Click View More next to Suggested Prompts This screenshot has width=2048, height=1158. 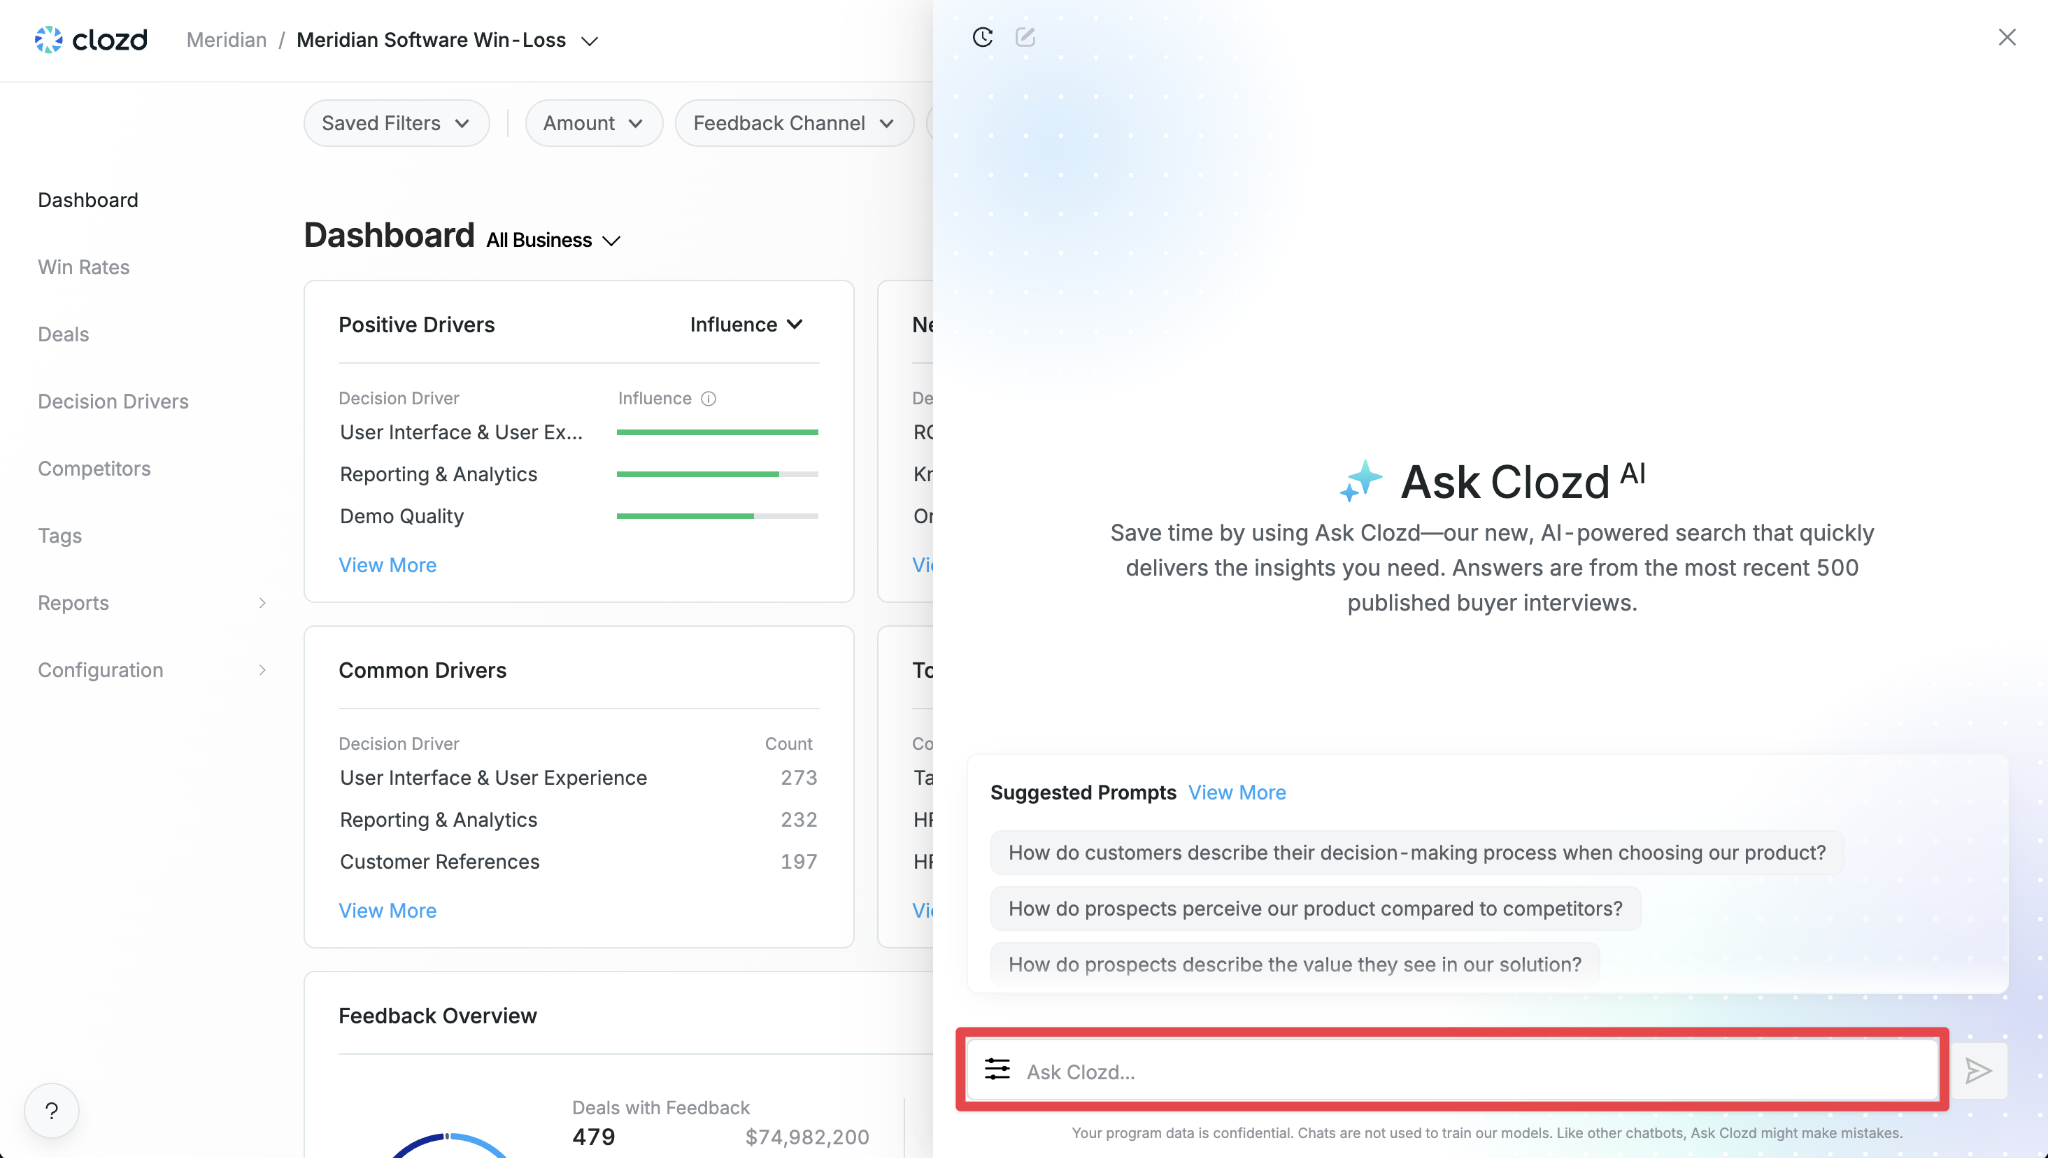(x=1237, y=793)
